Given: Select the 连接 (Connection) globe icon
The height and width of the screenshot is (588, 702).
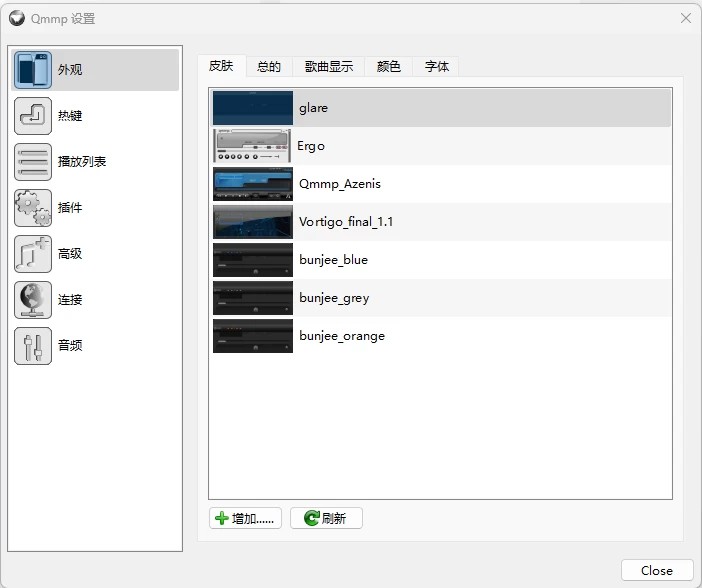Looking at the screenshot, I should [33, 300].
